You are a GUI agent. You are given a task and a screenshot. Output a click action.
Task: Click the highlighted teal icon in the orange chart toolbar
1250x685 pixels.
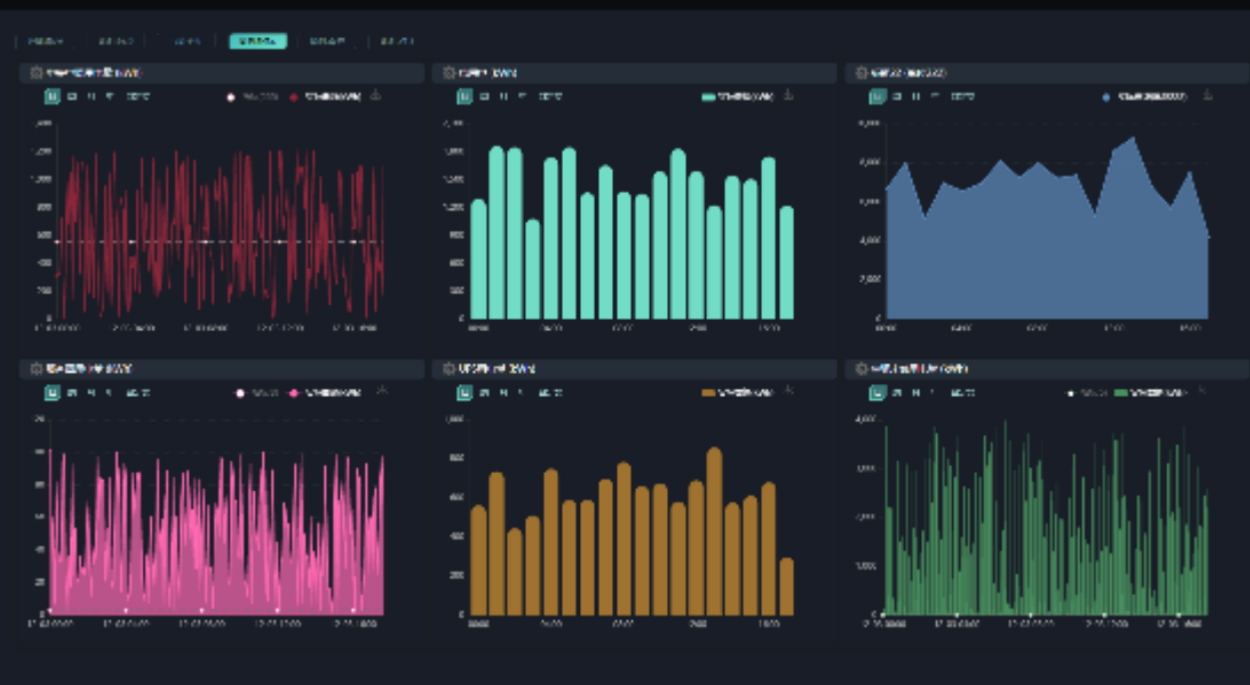464,393
